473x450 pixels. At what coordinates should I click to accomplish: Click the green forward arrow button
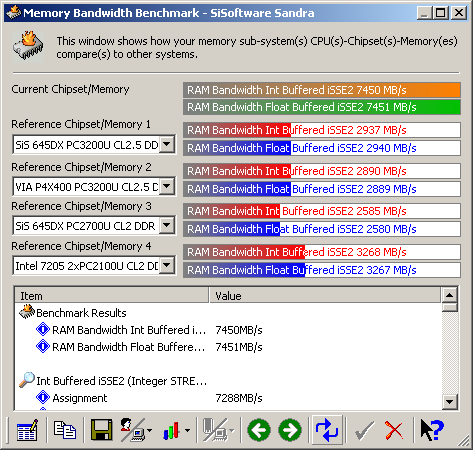point(290,430)
